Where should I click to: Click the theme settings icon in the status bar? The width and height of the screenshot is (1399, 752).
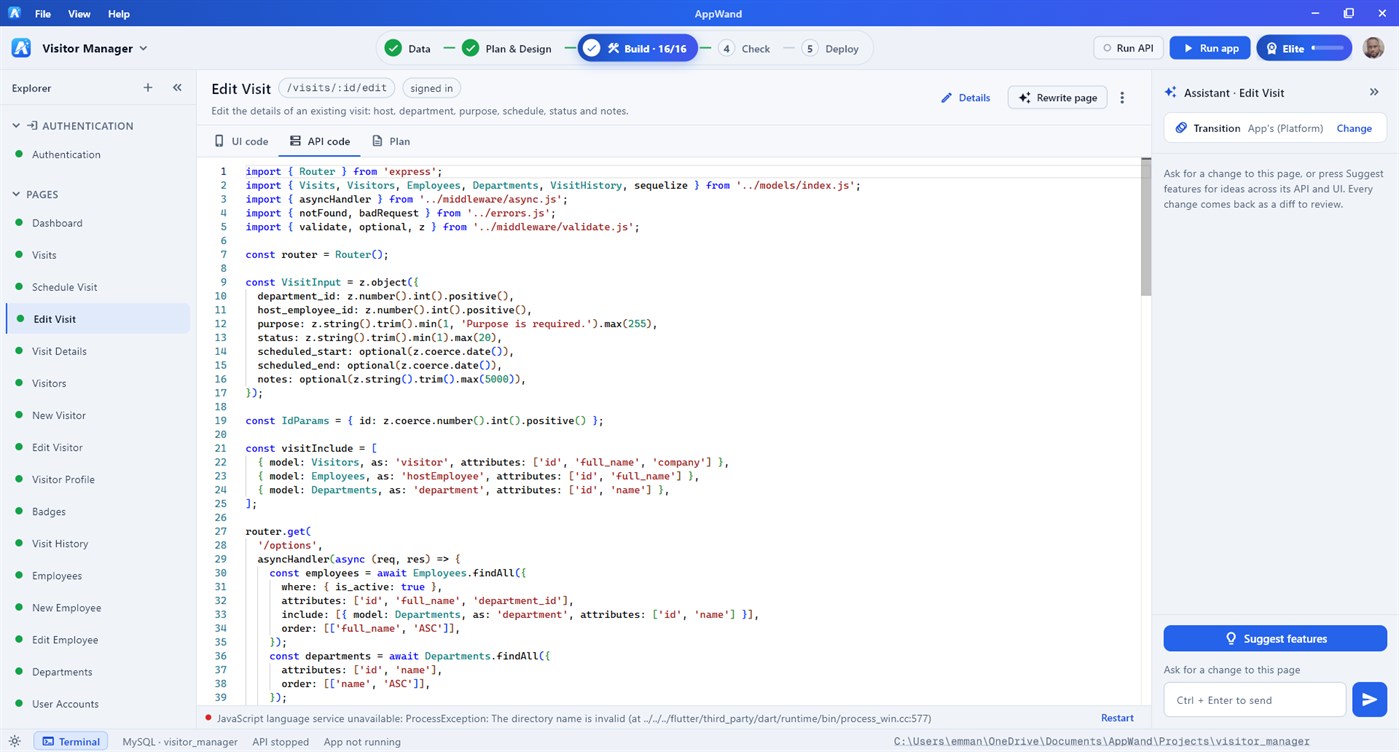click(15, 742)
